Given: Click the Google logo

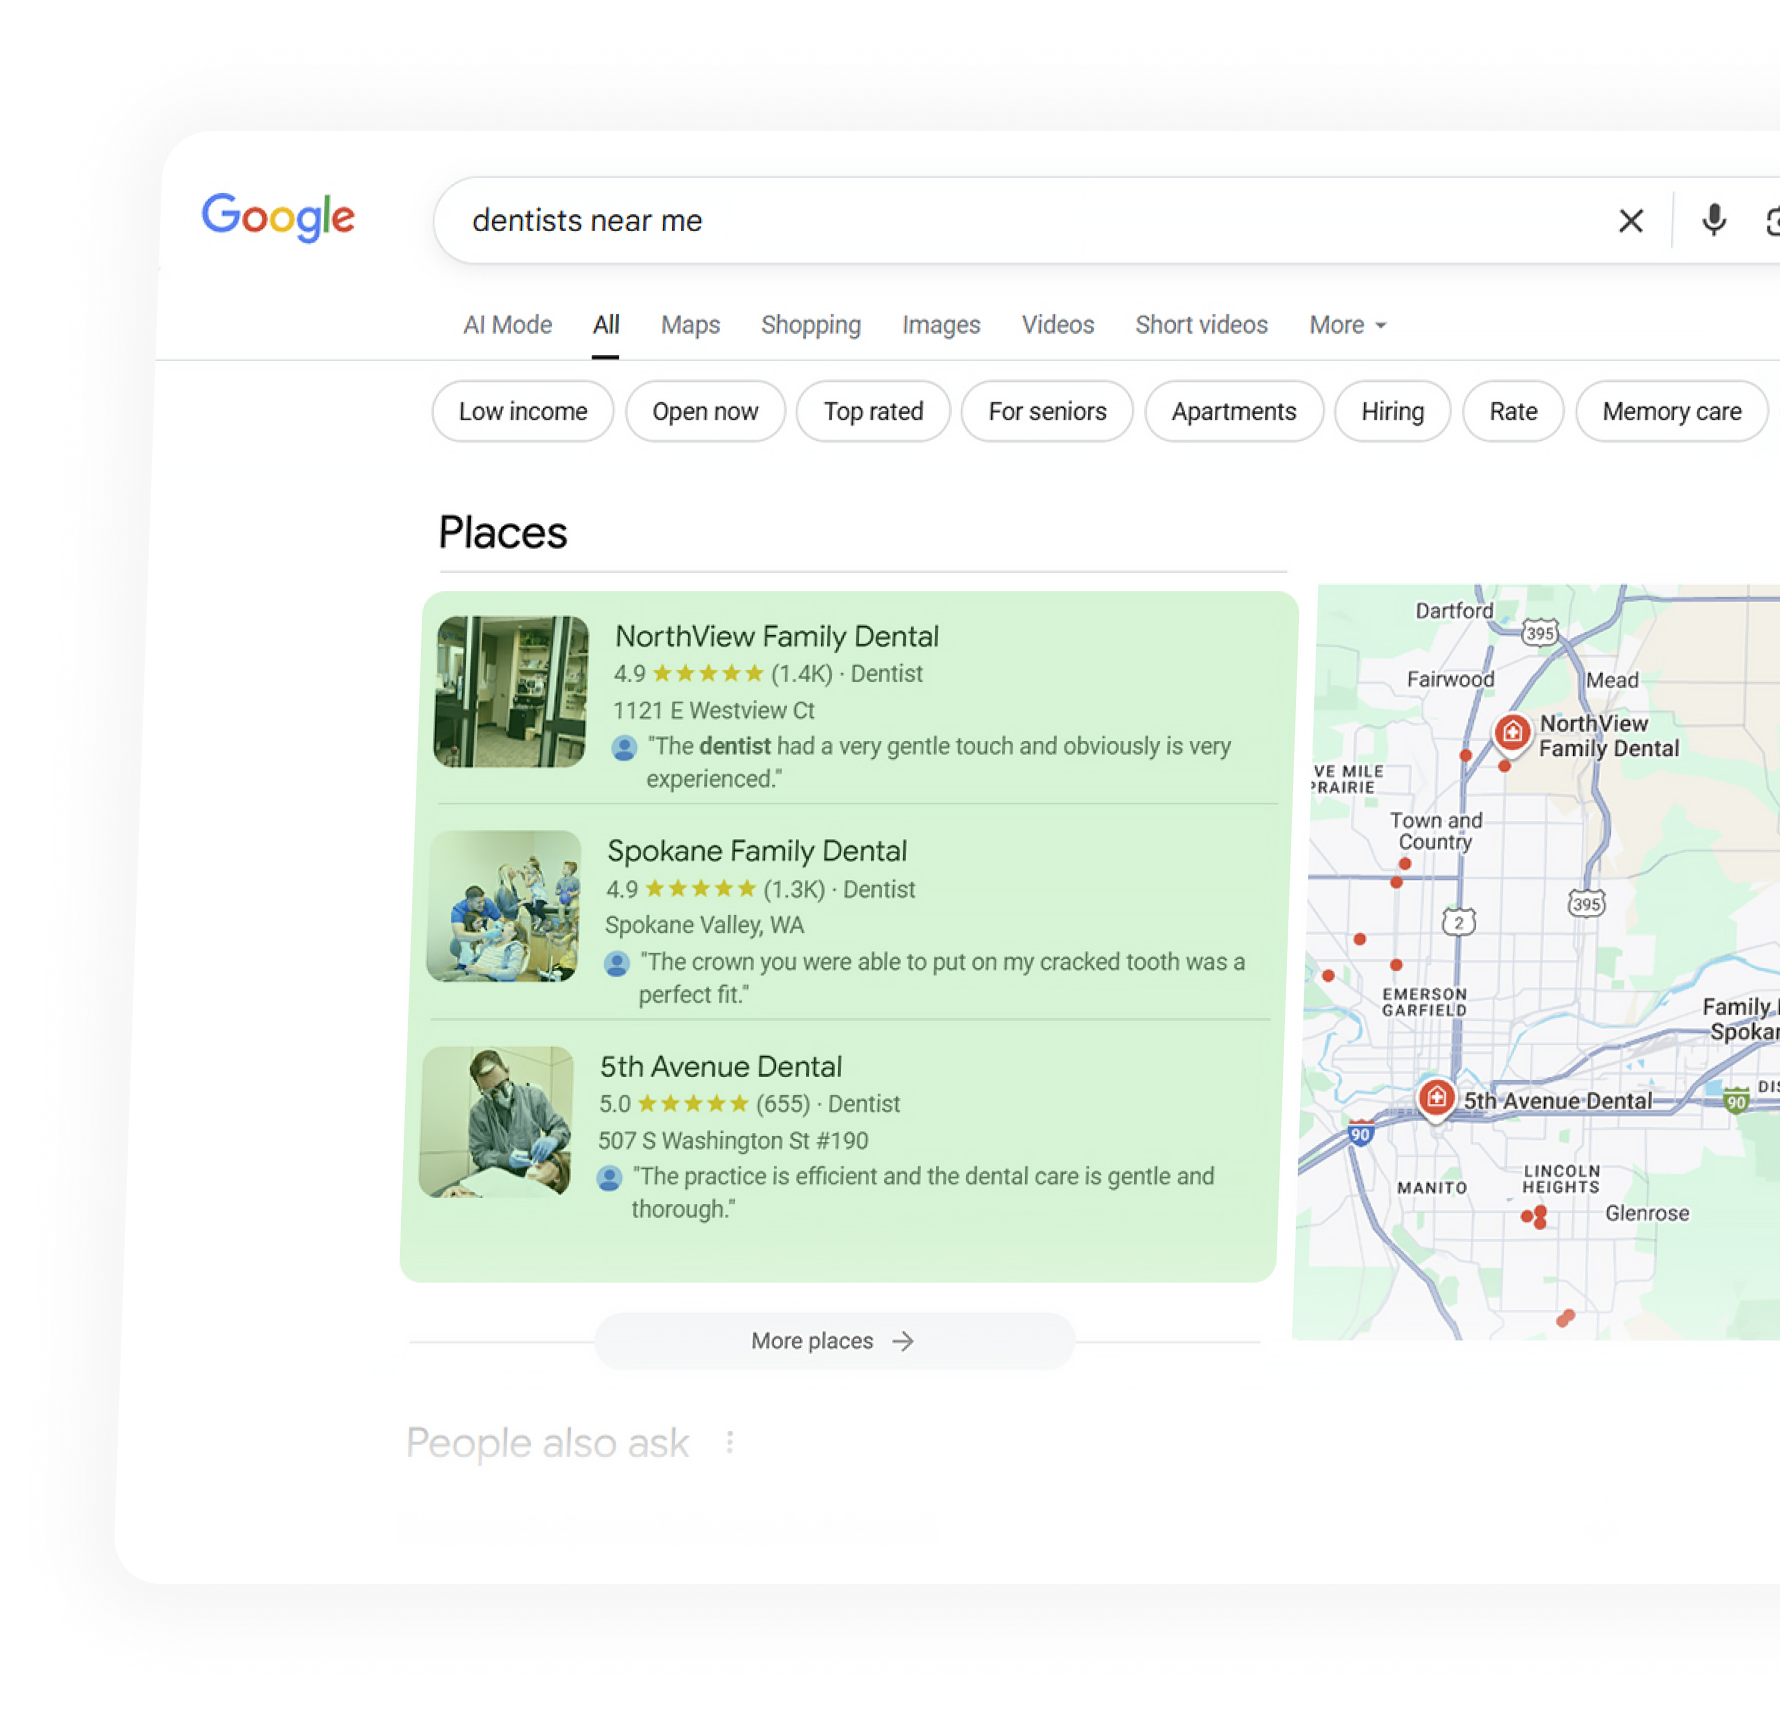Looking at the screenshot, I should tap(278, 217).
